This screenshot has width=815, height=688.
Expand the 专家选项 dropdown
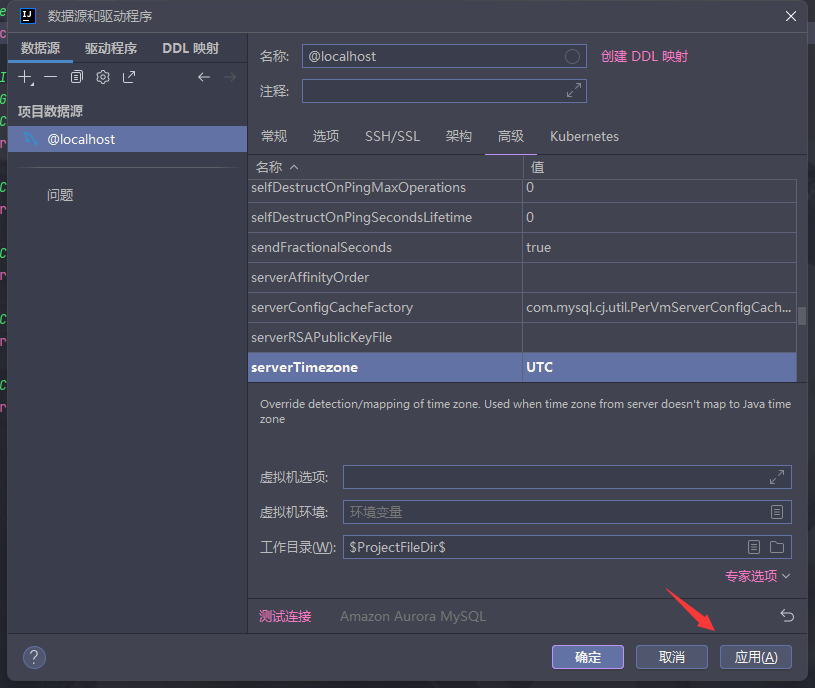pos(757,576)
